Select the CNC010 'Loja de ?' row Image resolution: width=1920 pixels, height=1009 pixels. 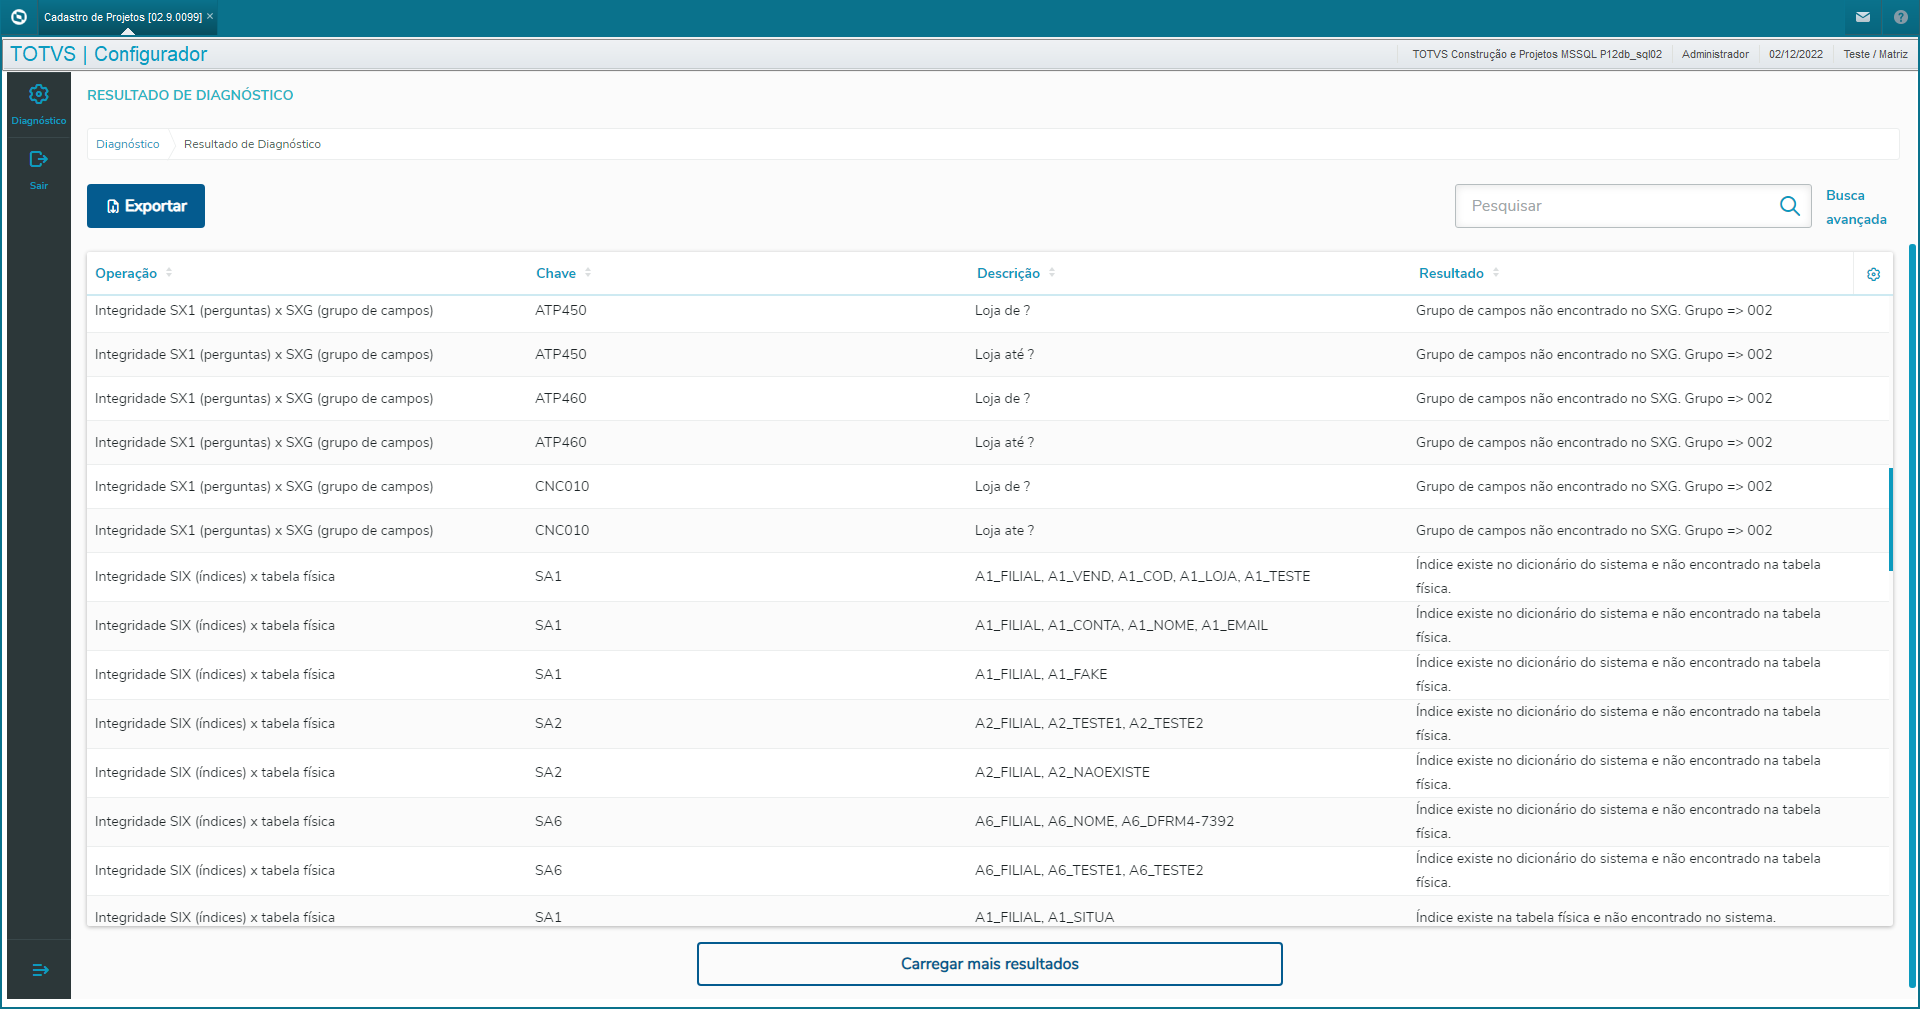click(x=989, y=487)
